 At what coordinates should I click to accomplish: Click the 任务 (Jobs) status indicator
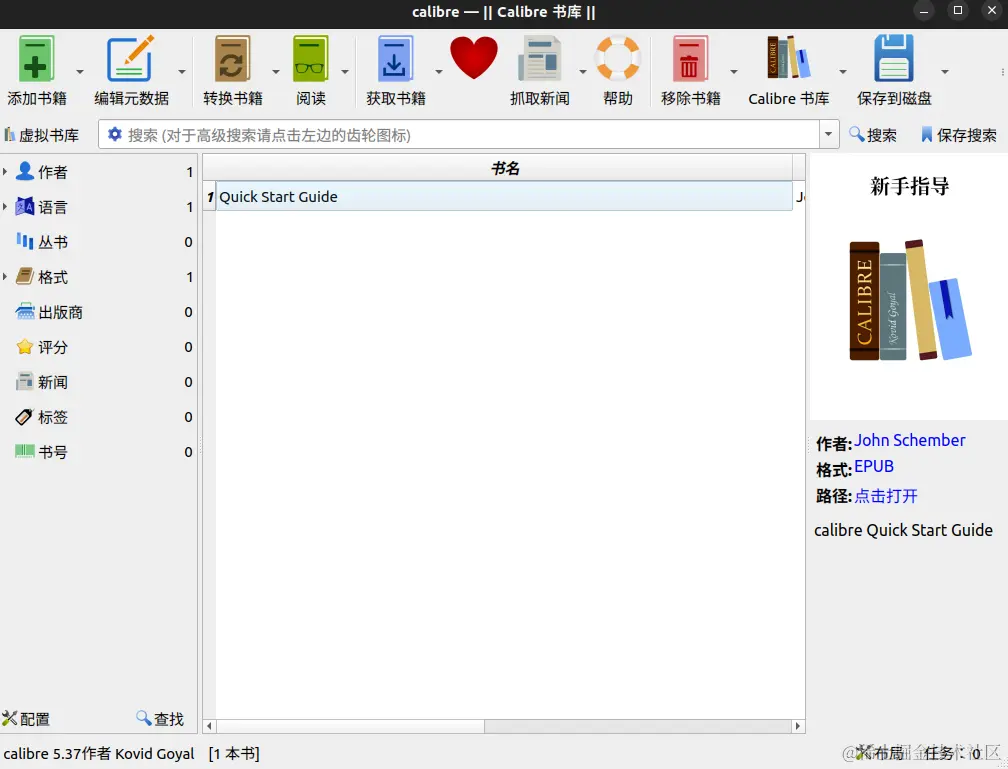(953, 752)
